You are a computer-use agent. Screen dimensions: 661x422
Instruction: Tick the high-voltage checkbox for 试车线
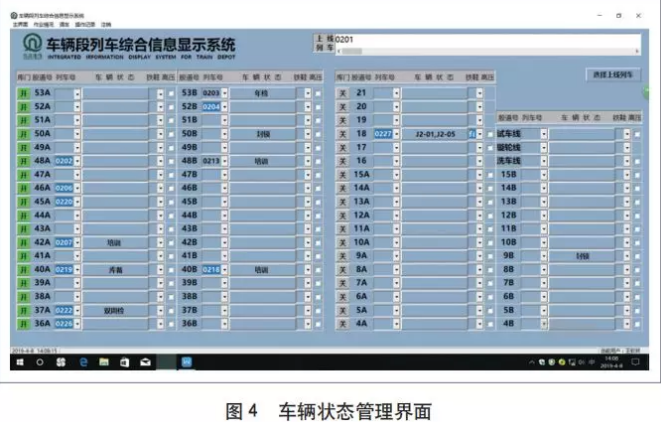click(x=637, y=134)
